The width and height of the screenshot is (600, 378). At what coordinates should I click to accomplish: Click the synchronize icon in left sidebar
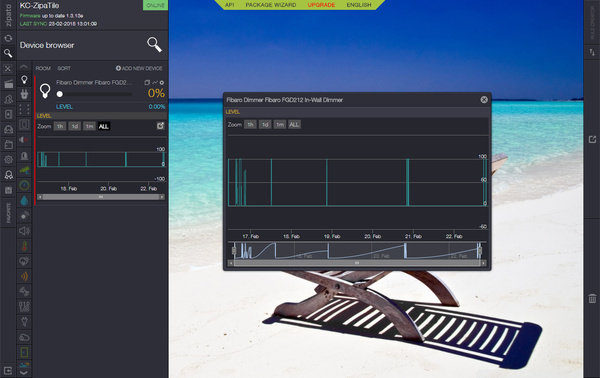click(8, 38)
